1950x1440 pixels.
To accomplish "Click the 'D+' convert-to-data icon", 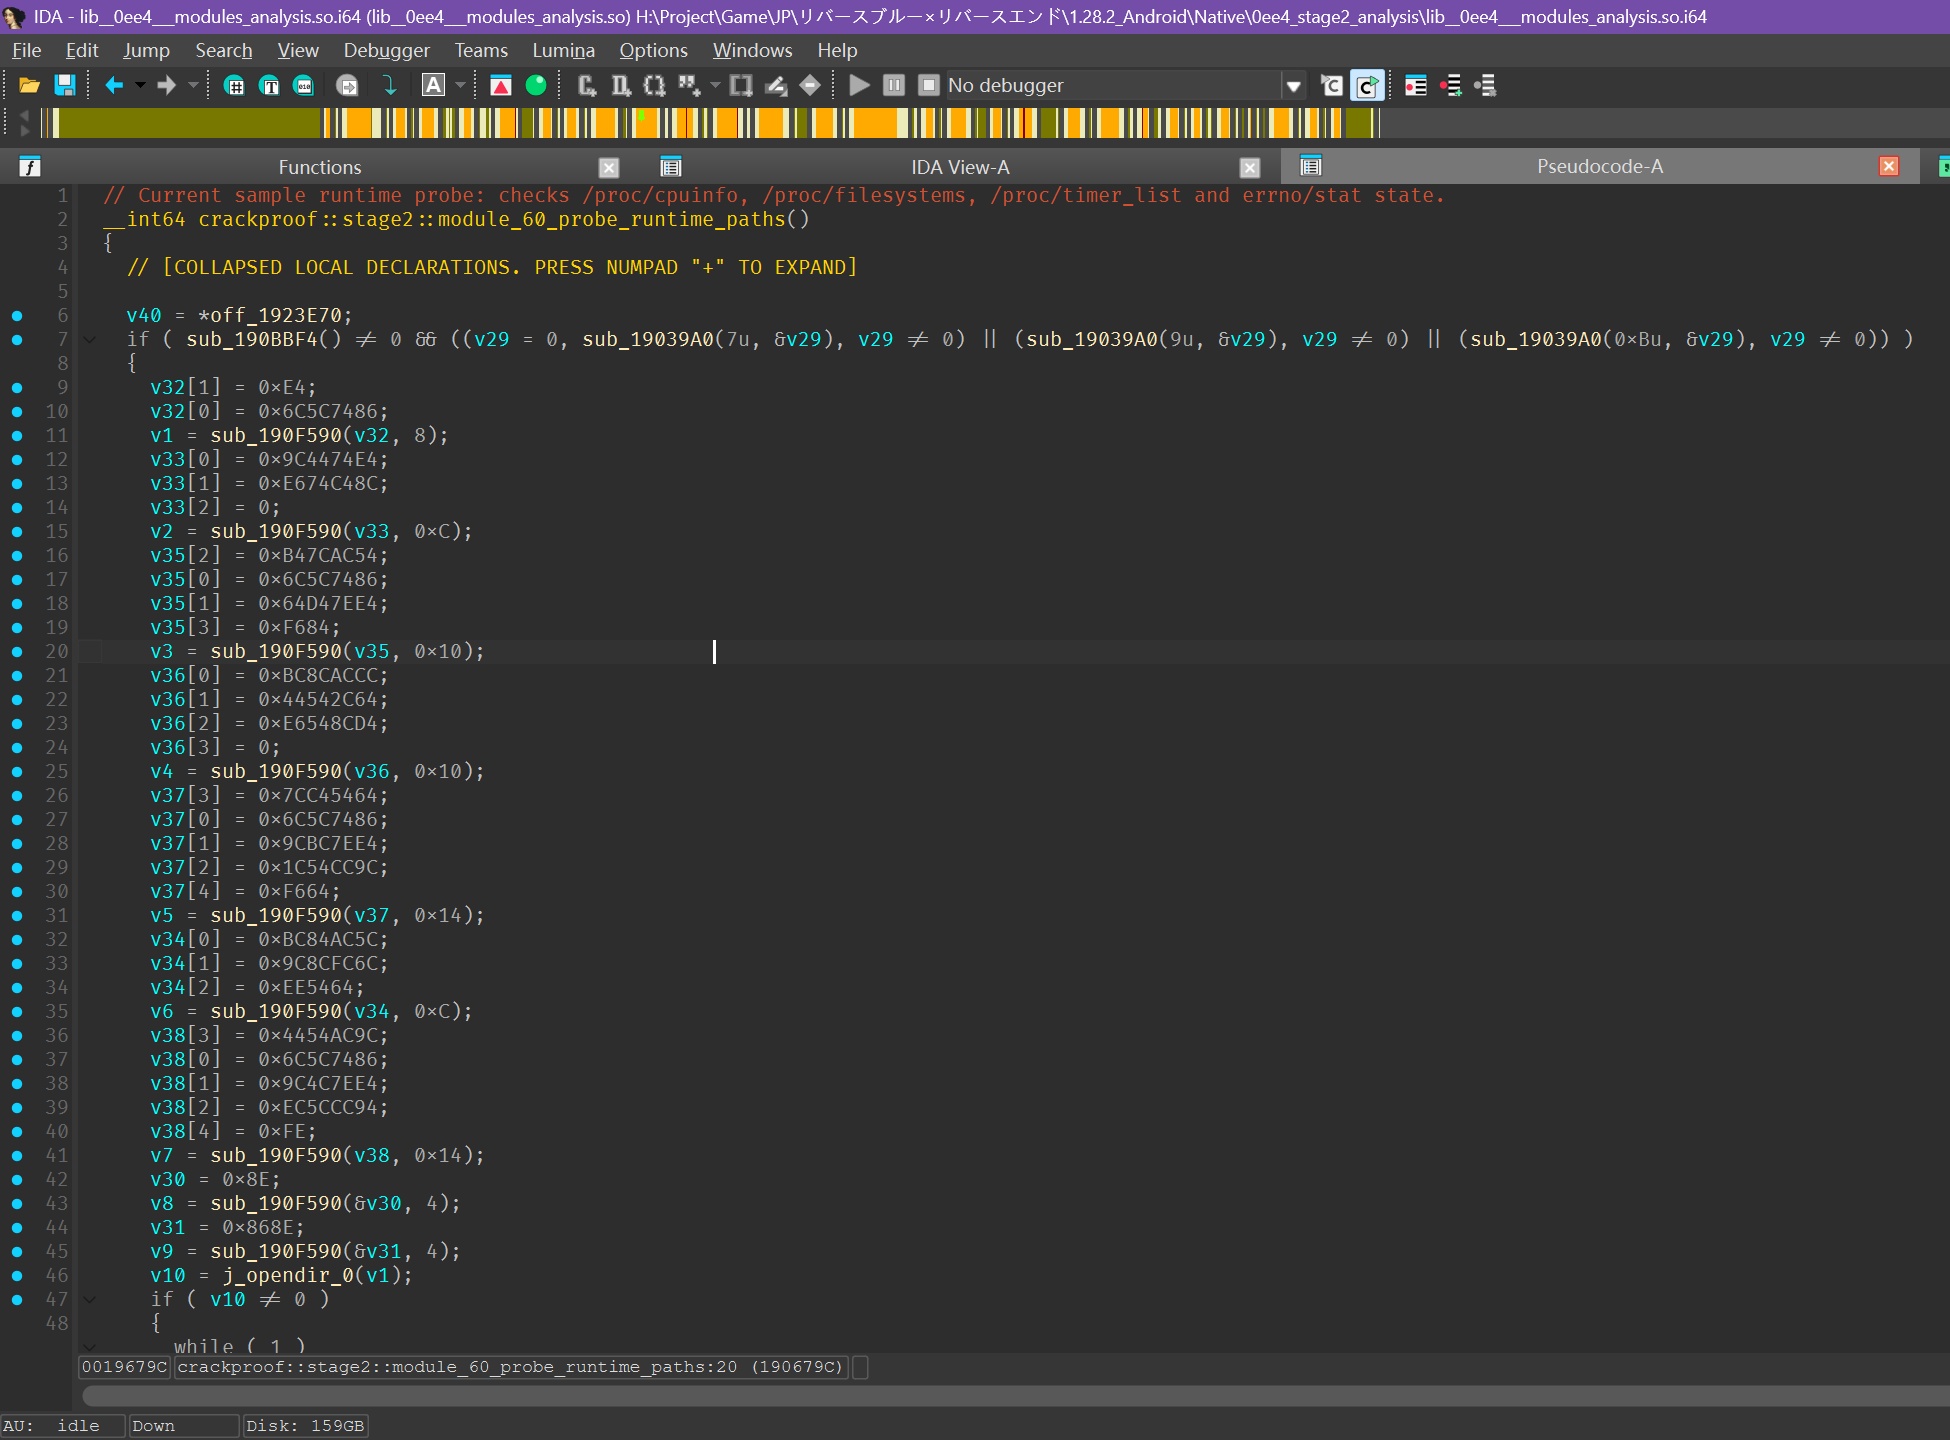I will 621,86.
